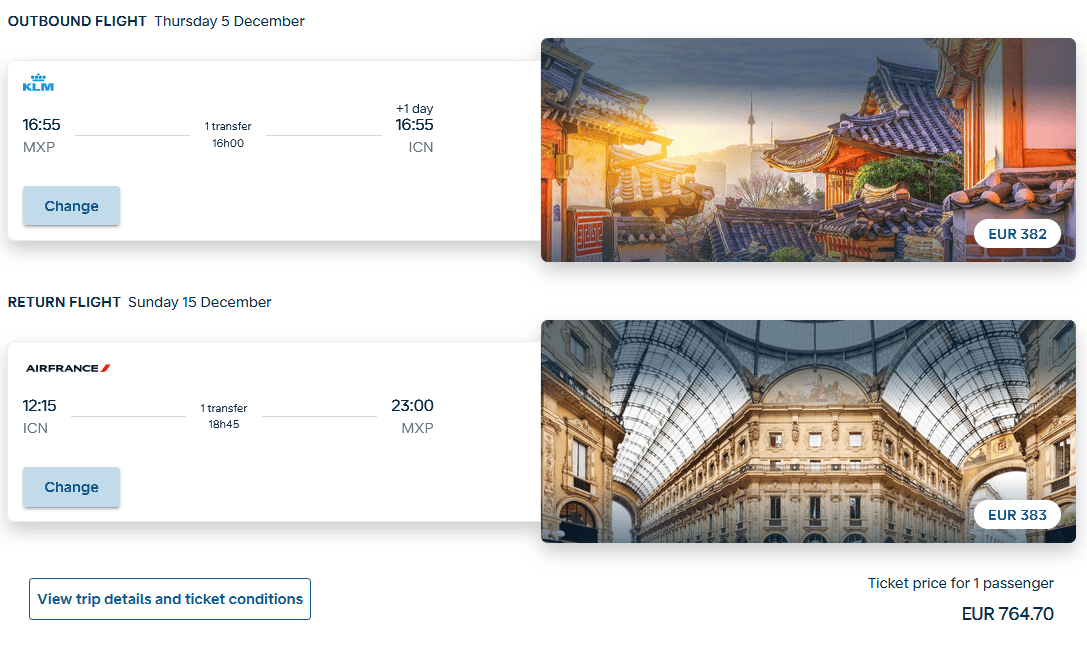Click the return 1 transfer 18h45 label
Image resolution: width=1087 pixels, height=646 pixels.
[224, 415]
